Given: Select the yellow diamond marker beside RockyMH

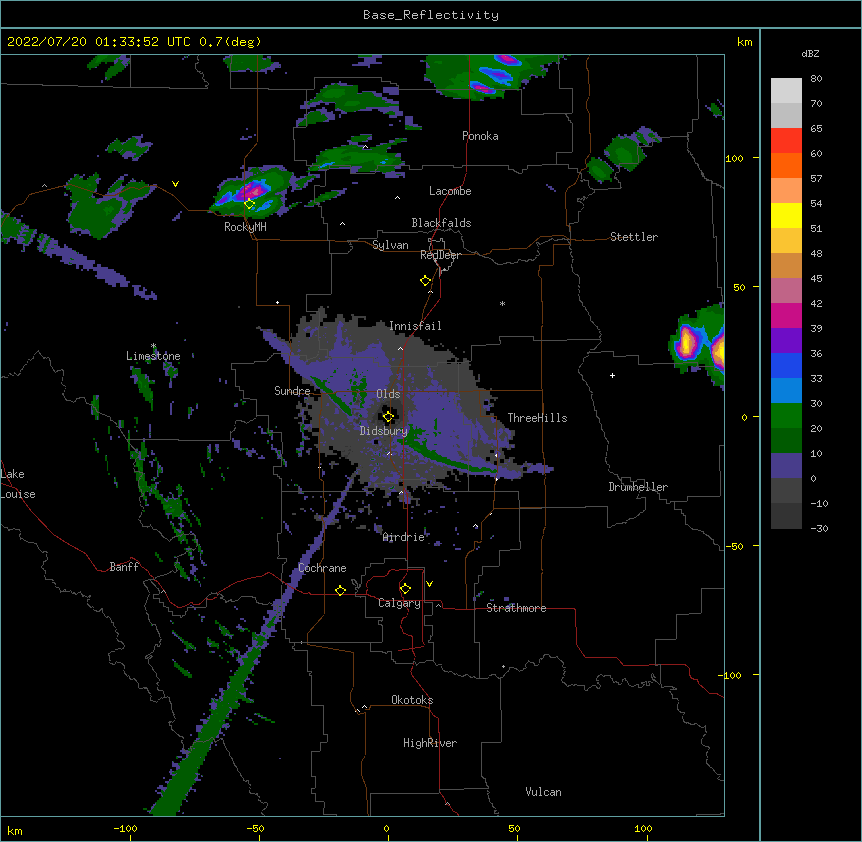Looking at the screenshot, I should [250, 204].
